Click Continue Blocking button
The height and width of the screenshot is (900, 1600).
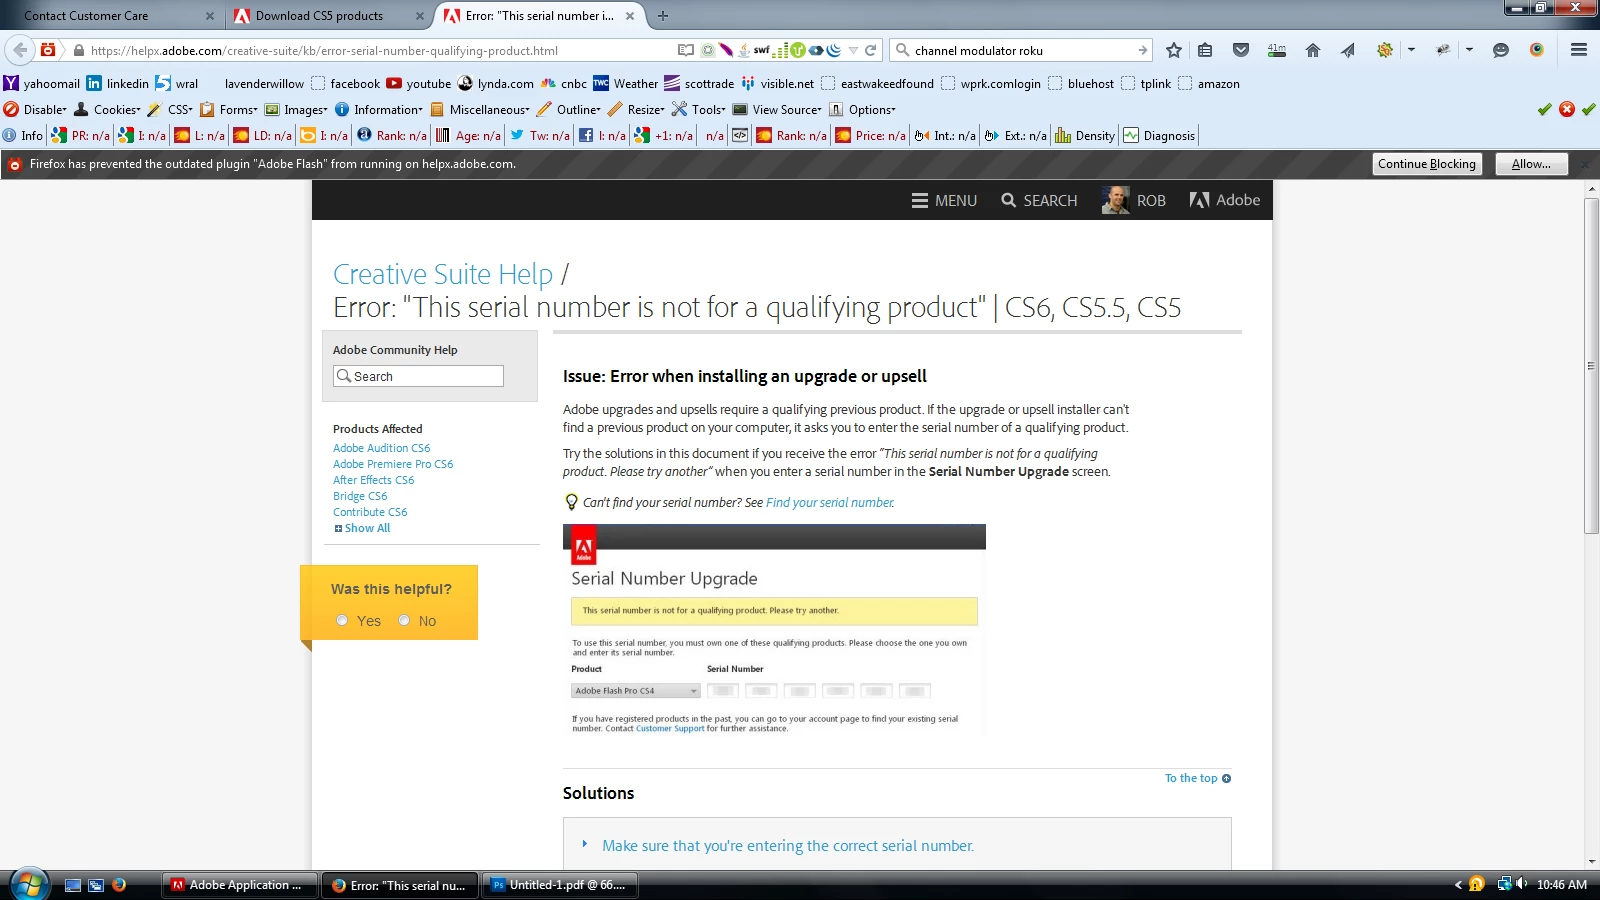coord(1427,164)
